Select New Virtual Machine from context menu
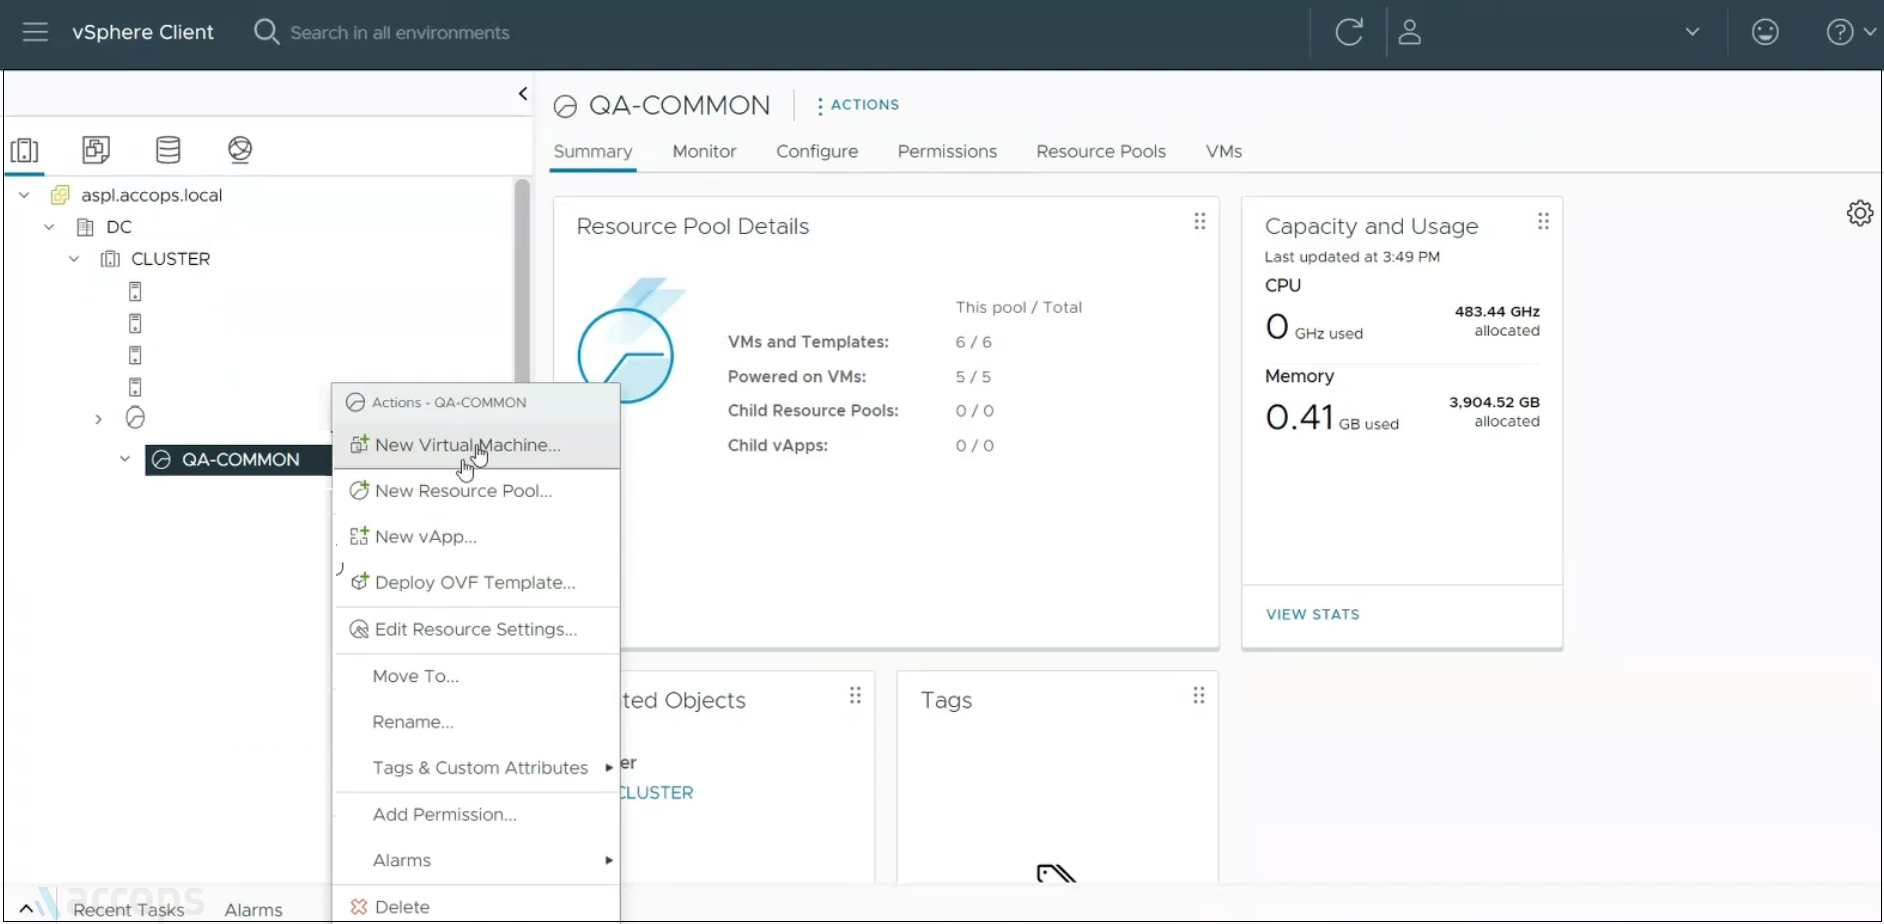This screenshot has height=924, width=1884. 467,445
